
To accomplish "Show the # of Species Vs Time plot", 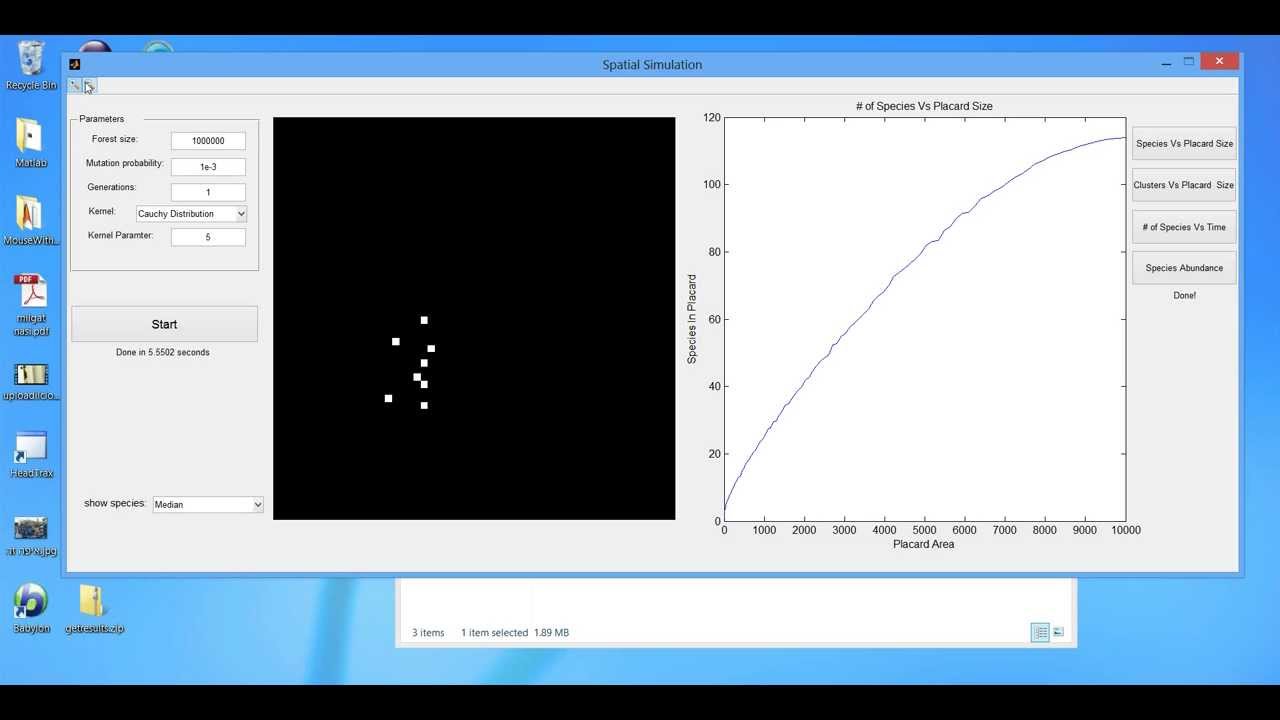I will pyautogui.click(x=1184, y=227).
